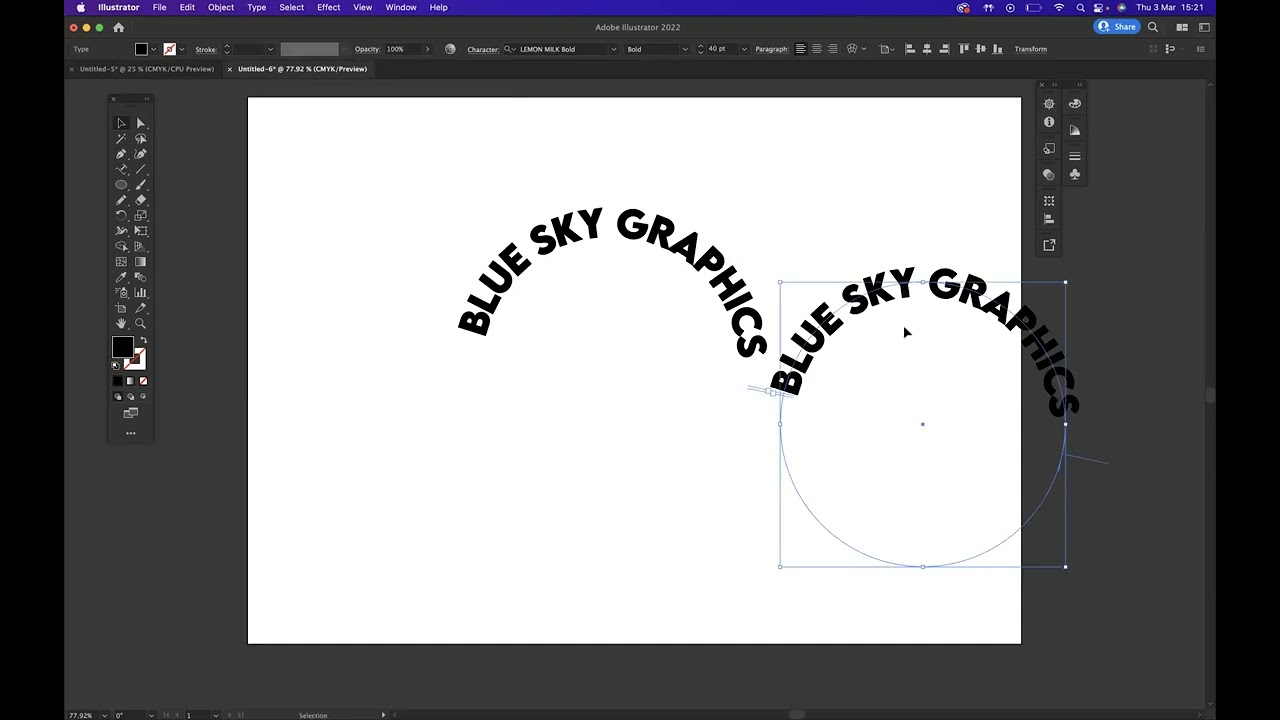Select the Artboard tool
The width and height of the screenshot is (1280, 720).
click(121, 308)
